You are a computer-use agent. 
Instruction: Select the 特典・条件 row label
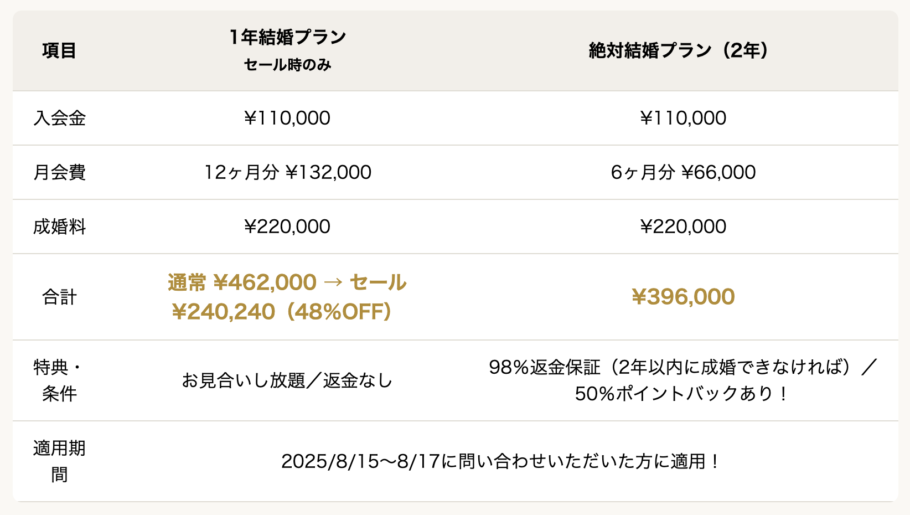coord(59,380)
